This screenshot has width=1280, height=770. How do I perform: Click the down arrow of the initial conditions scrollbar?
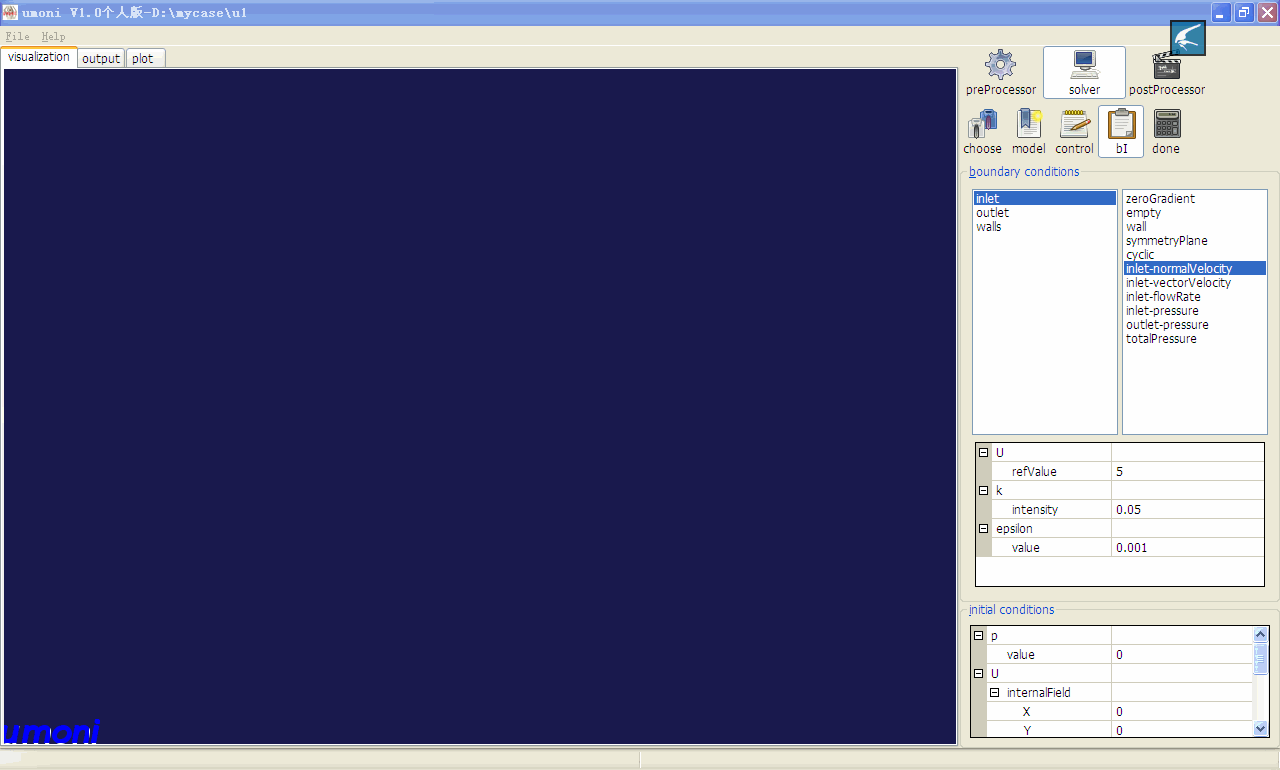click(1260, 729)
